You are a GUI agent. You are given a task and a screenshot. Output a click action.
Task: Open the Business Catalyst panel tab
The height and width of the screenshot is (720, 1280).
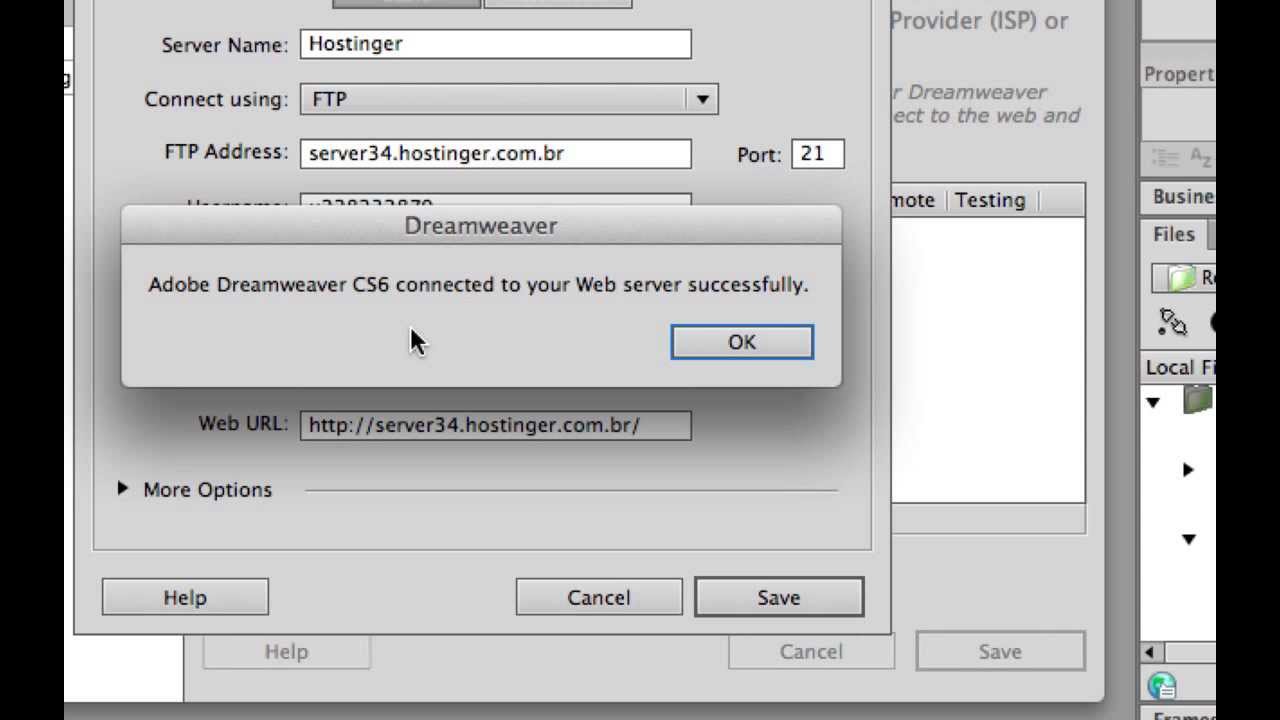click(x=1180, y=197)
